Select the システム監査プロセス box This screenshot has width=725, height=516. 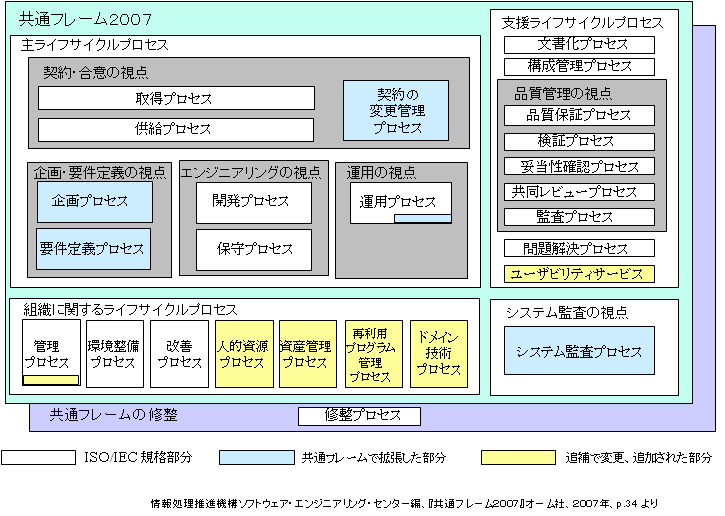(x=579, y=351)
